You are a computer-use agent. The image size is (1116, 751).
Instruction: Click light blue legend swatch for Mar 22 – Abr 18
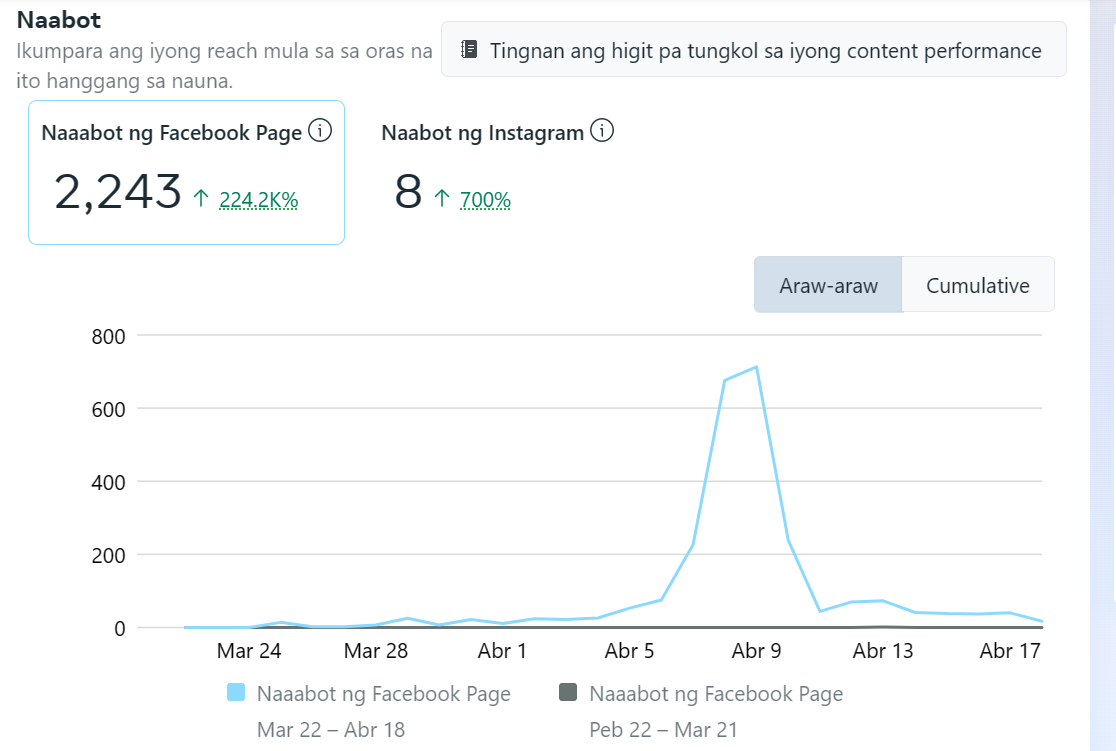236,693
